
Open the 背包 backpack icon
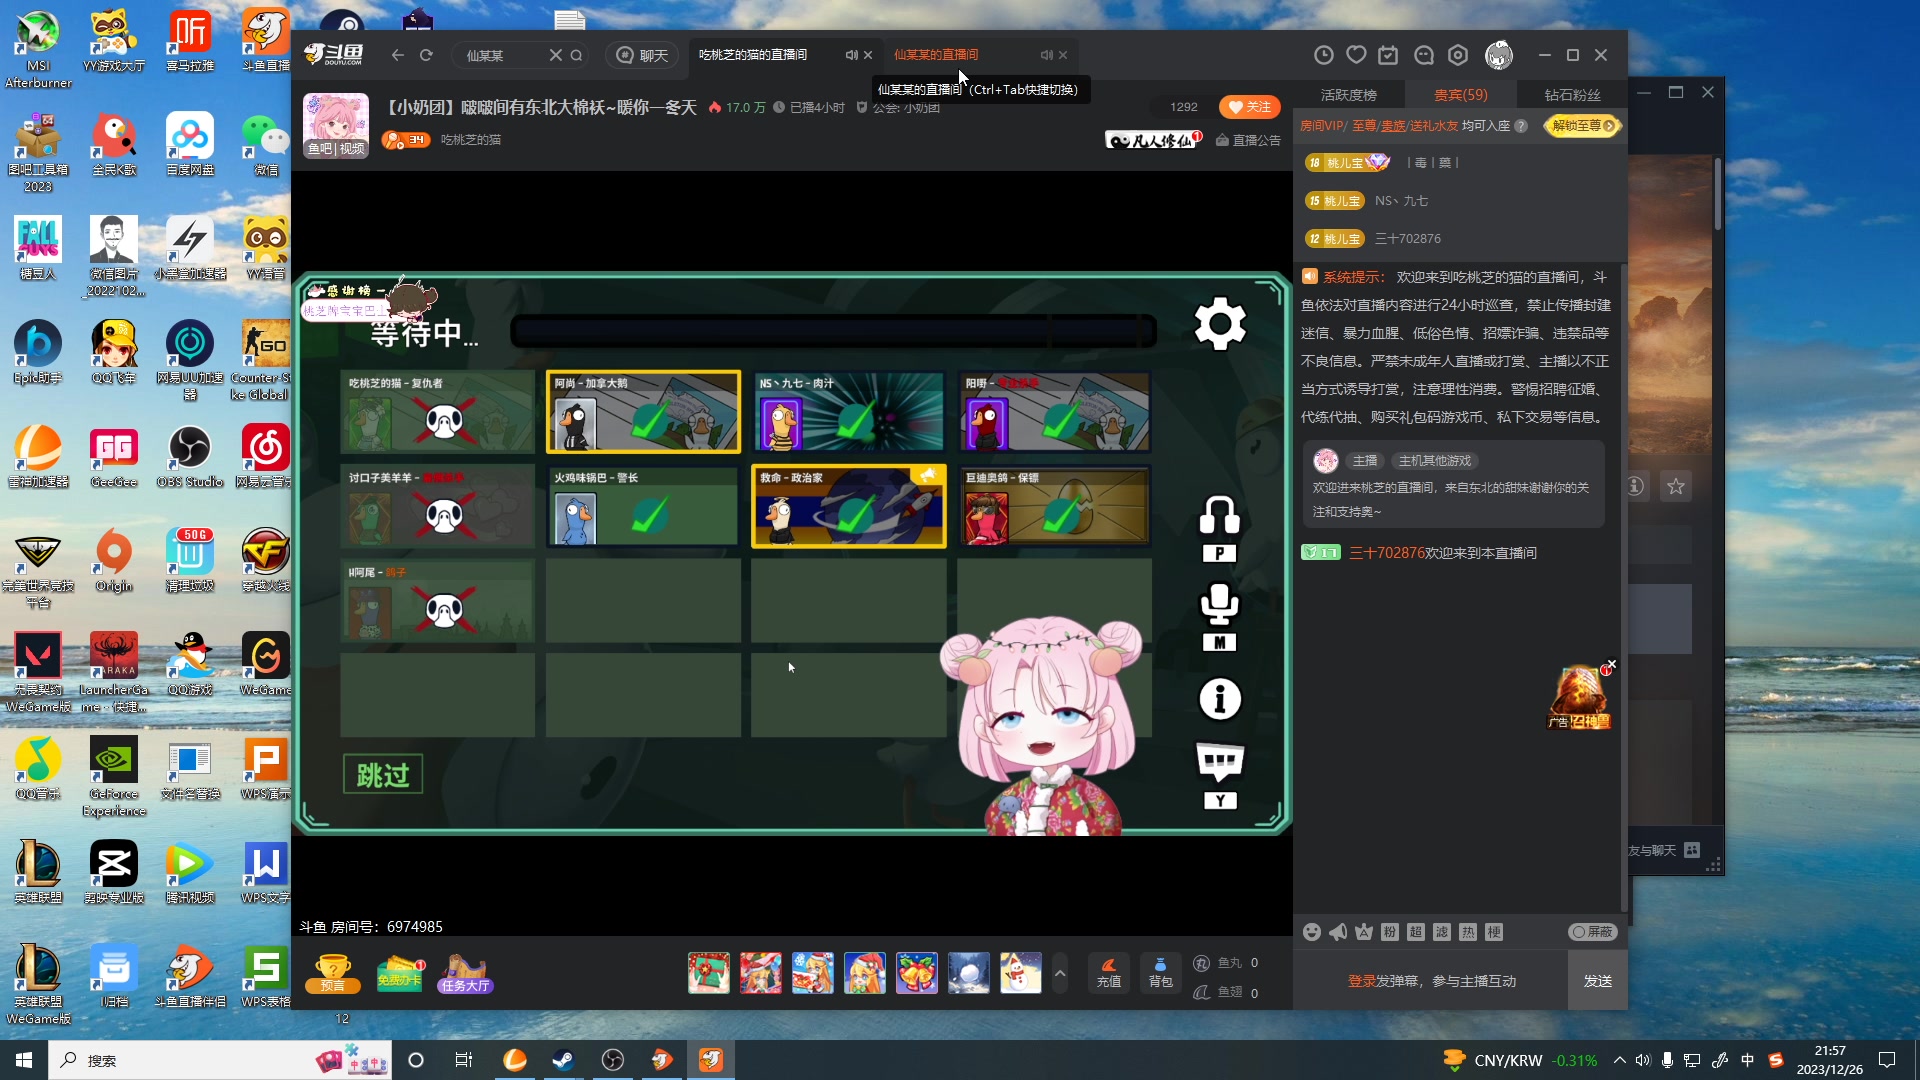coord(1160,973)
